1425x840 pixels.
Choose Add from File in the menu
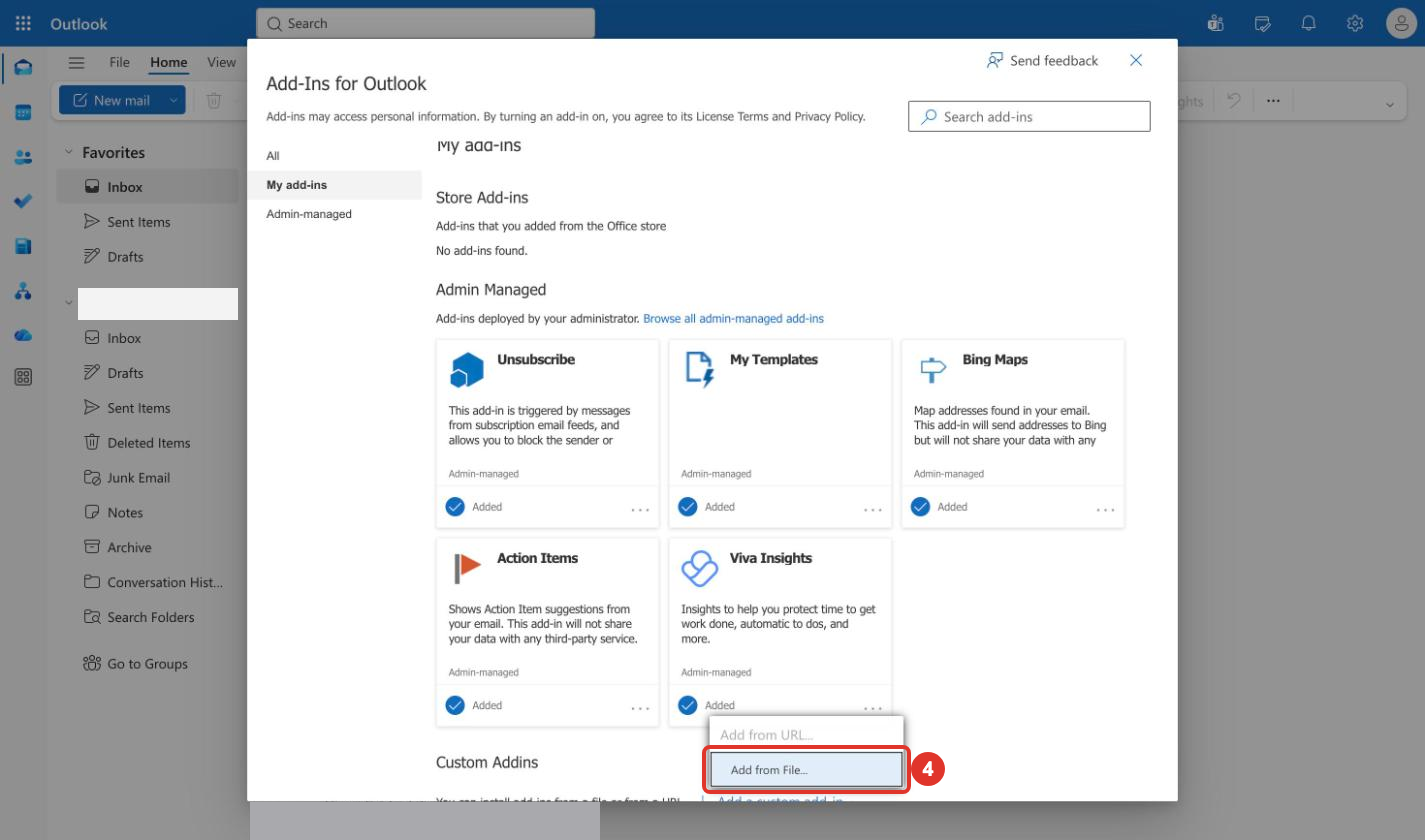(x=805, y=770)
